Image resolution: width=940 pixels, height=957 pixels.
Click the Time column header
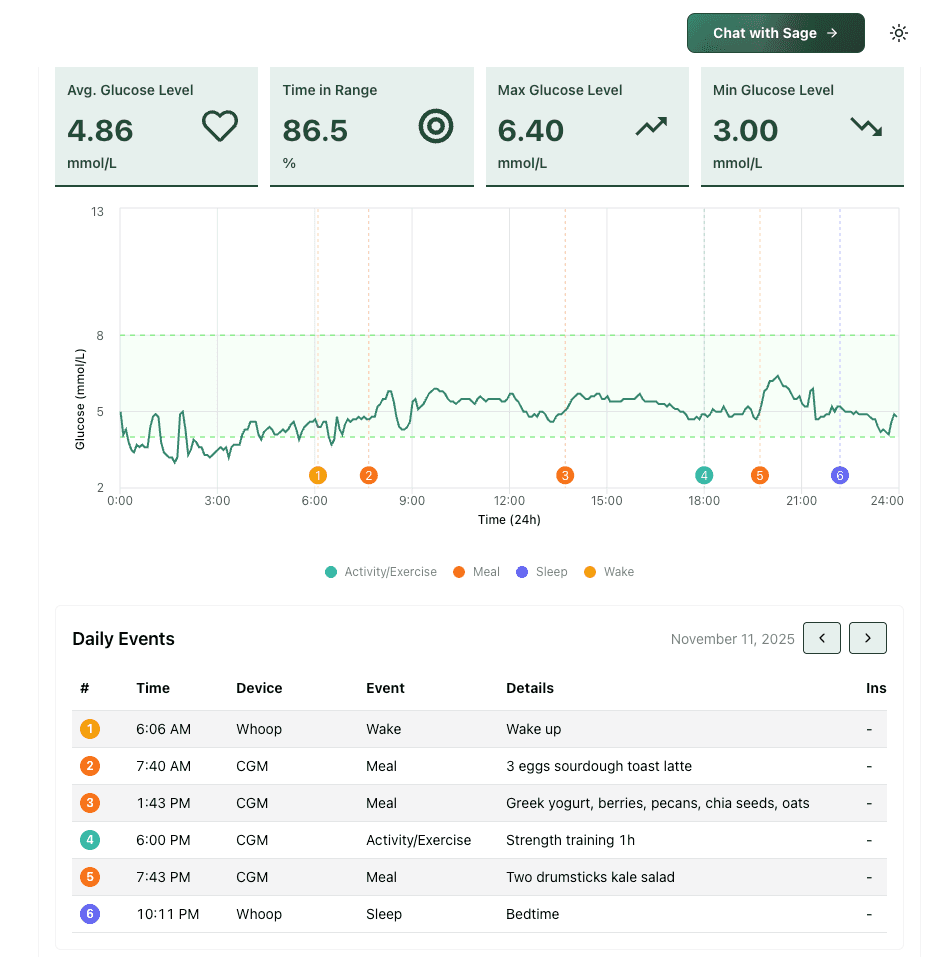click(153, 688)
